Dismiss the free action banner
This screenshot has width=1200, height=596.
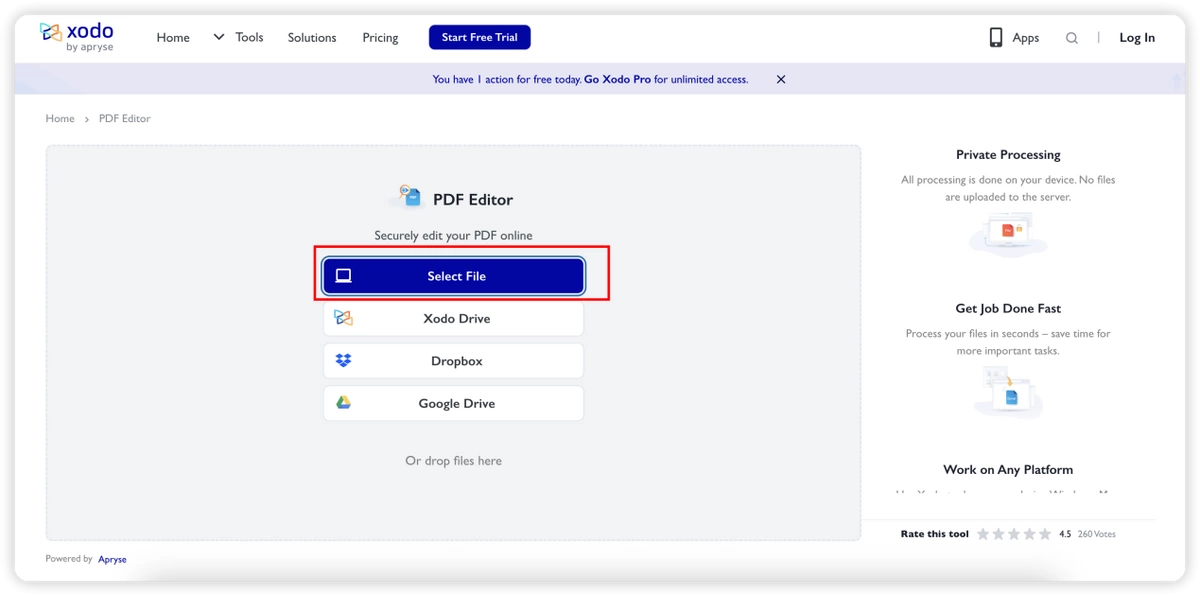tap(781, 79)
